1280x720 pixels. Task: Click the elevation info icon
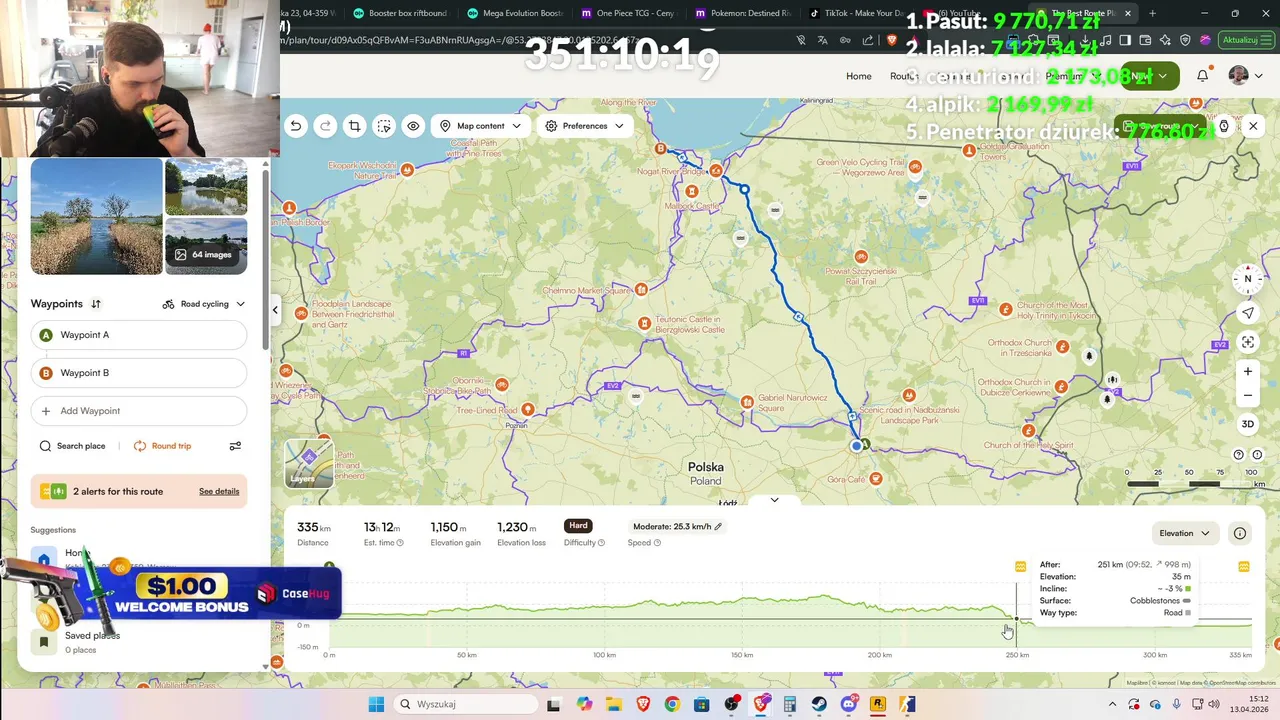tap(1240, 533)
